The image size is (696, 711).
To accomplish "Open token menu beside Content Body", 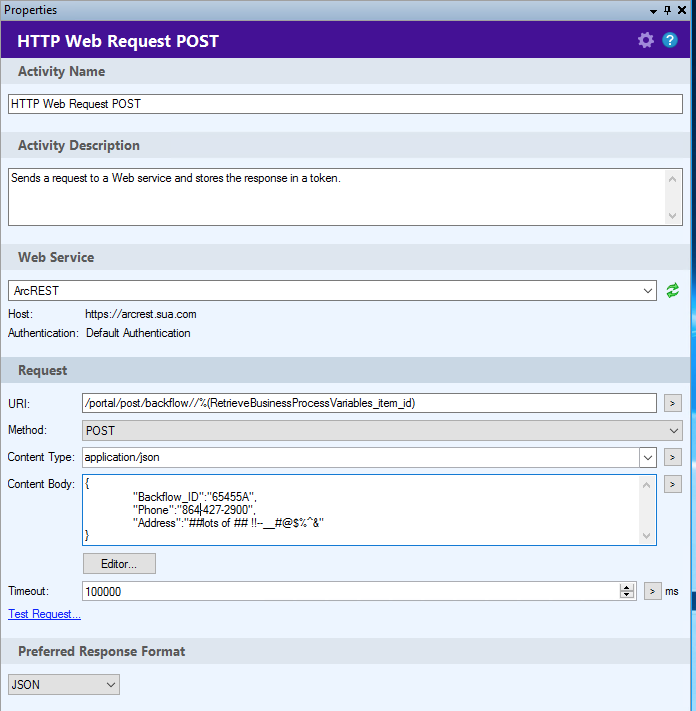I will coord(673,484).
